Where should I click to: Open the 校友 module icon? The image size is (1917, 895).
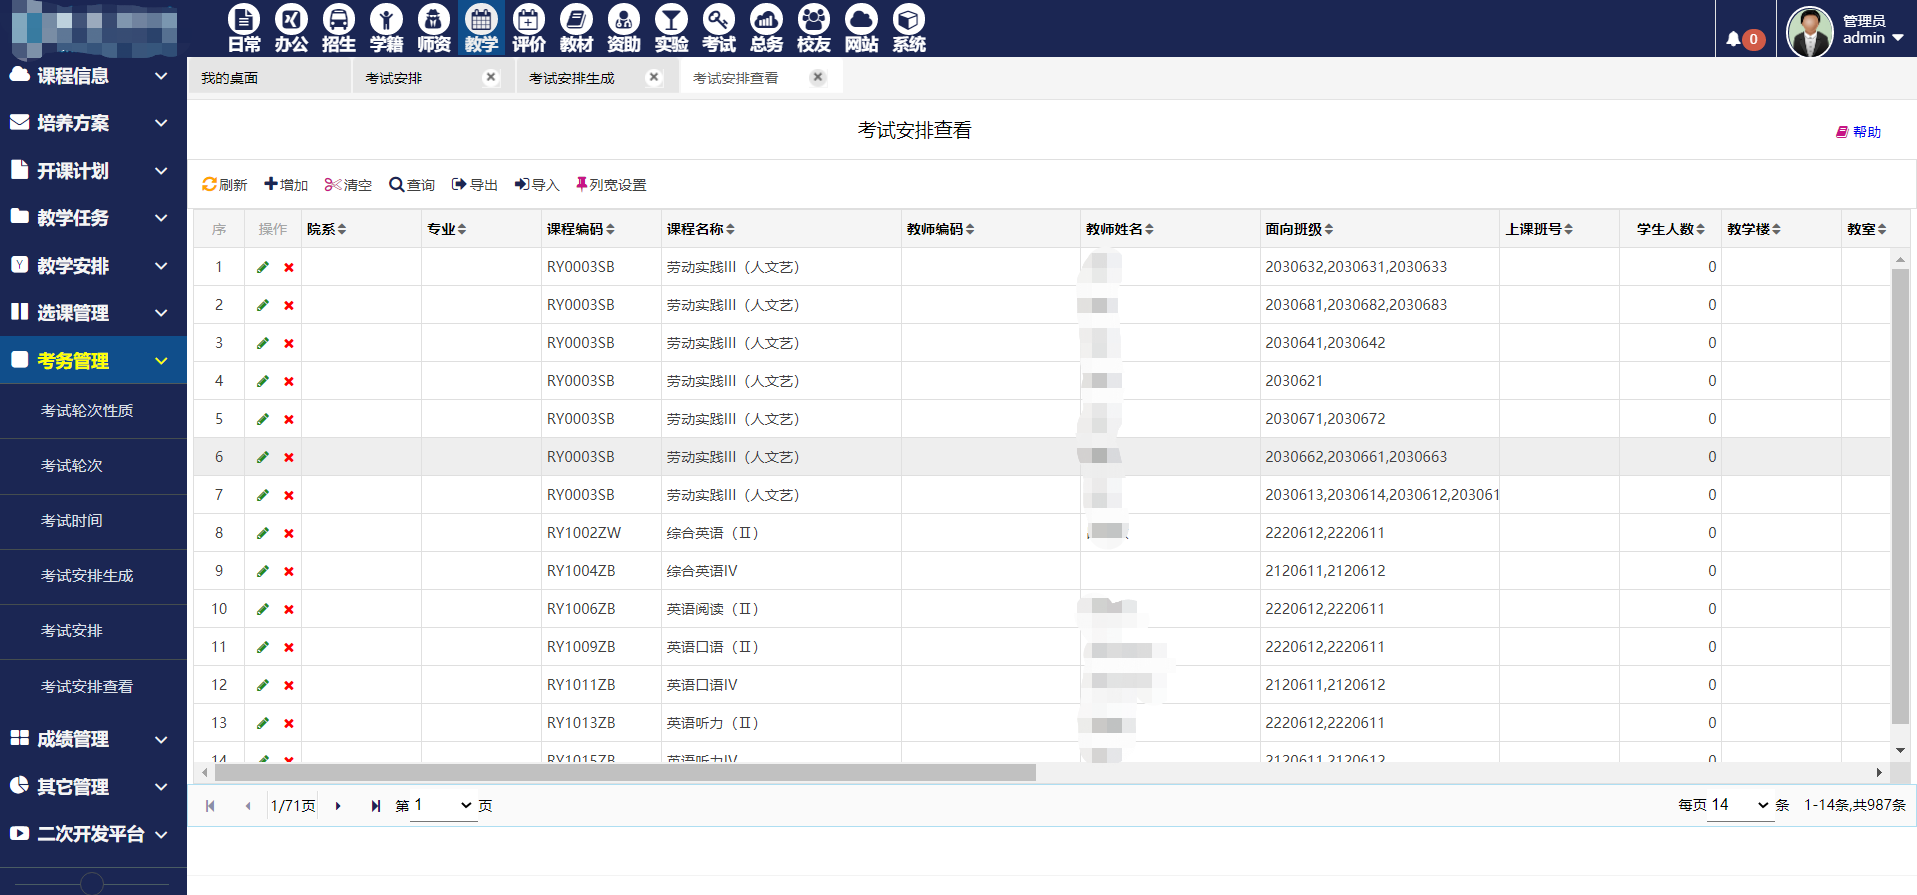[814, 28]
